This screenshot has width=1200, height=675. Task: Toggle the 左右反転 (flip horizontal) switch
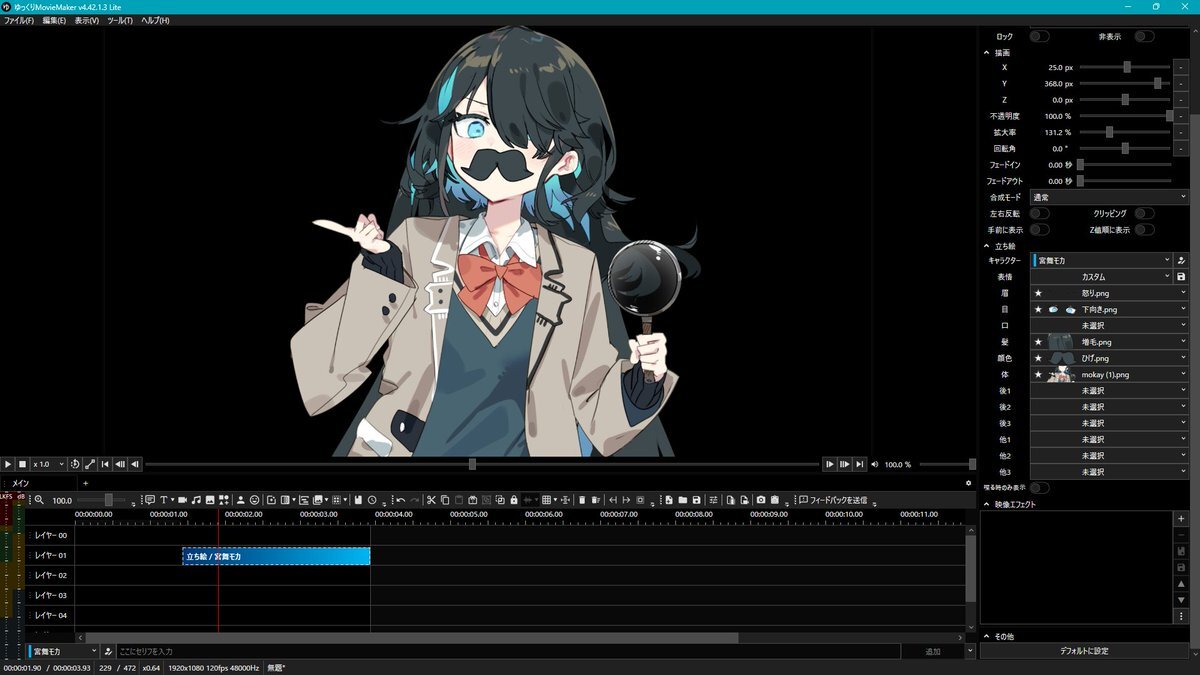(1039, 213)
